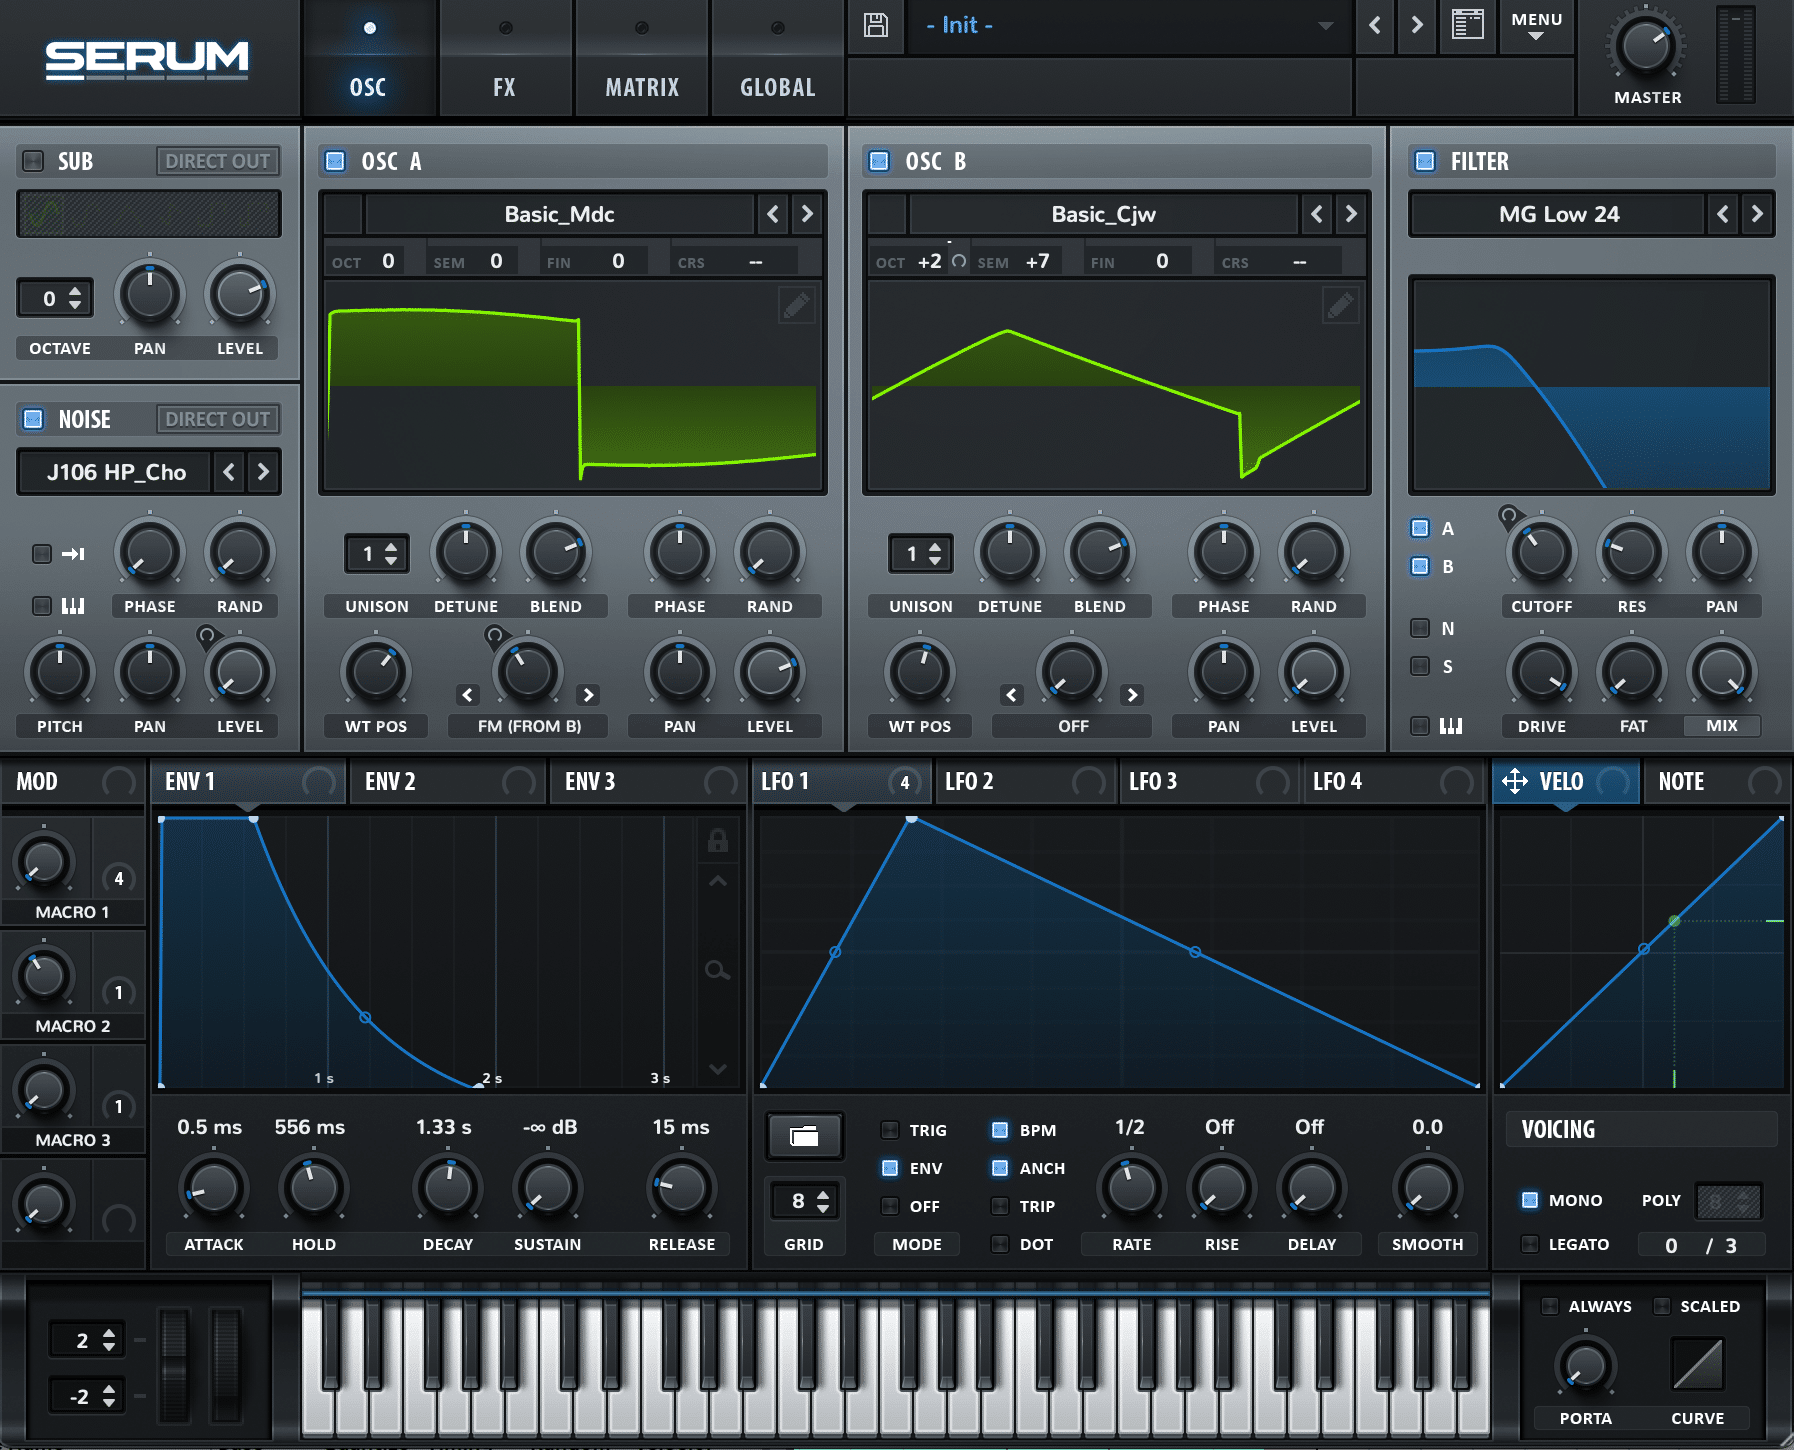Open the Basic_Cjw wavetable selector

(x=1103, y=214)
